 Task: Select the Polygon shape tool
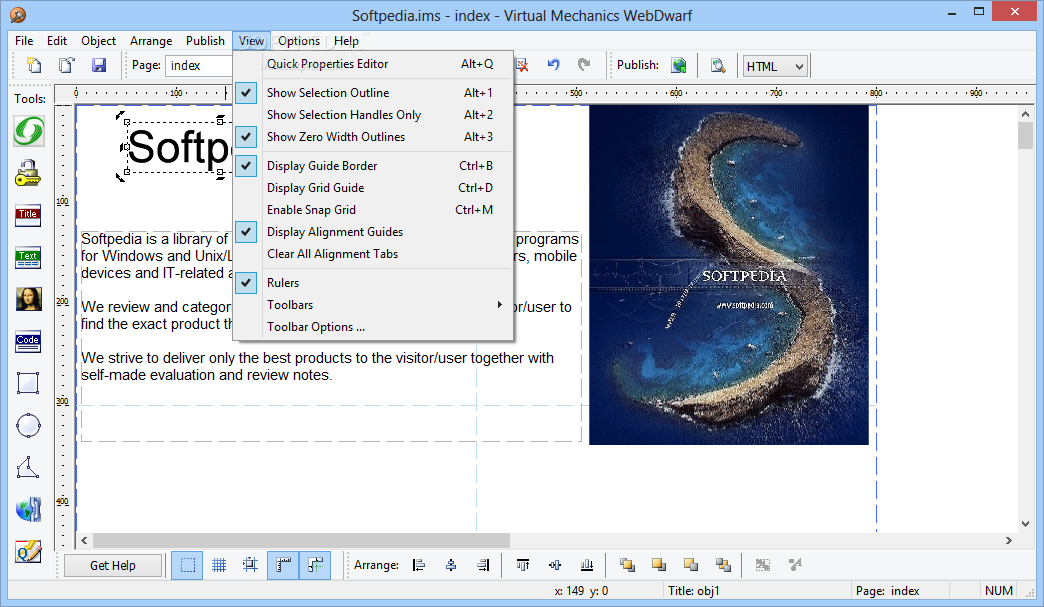point(28,467)
